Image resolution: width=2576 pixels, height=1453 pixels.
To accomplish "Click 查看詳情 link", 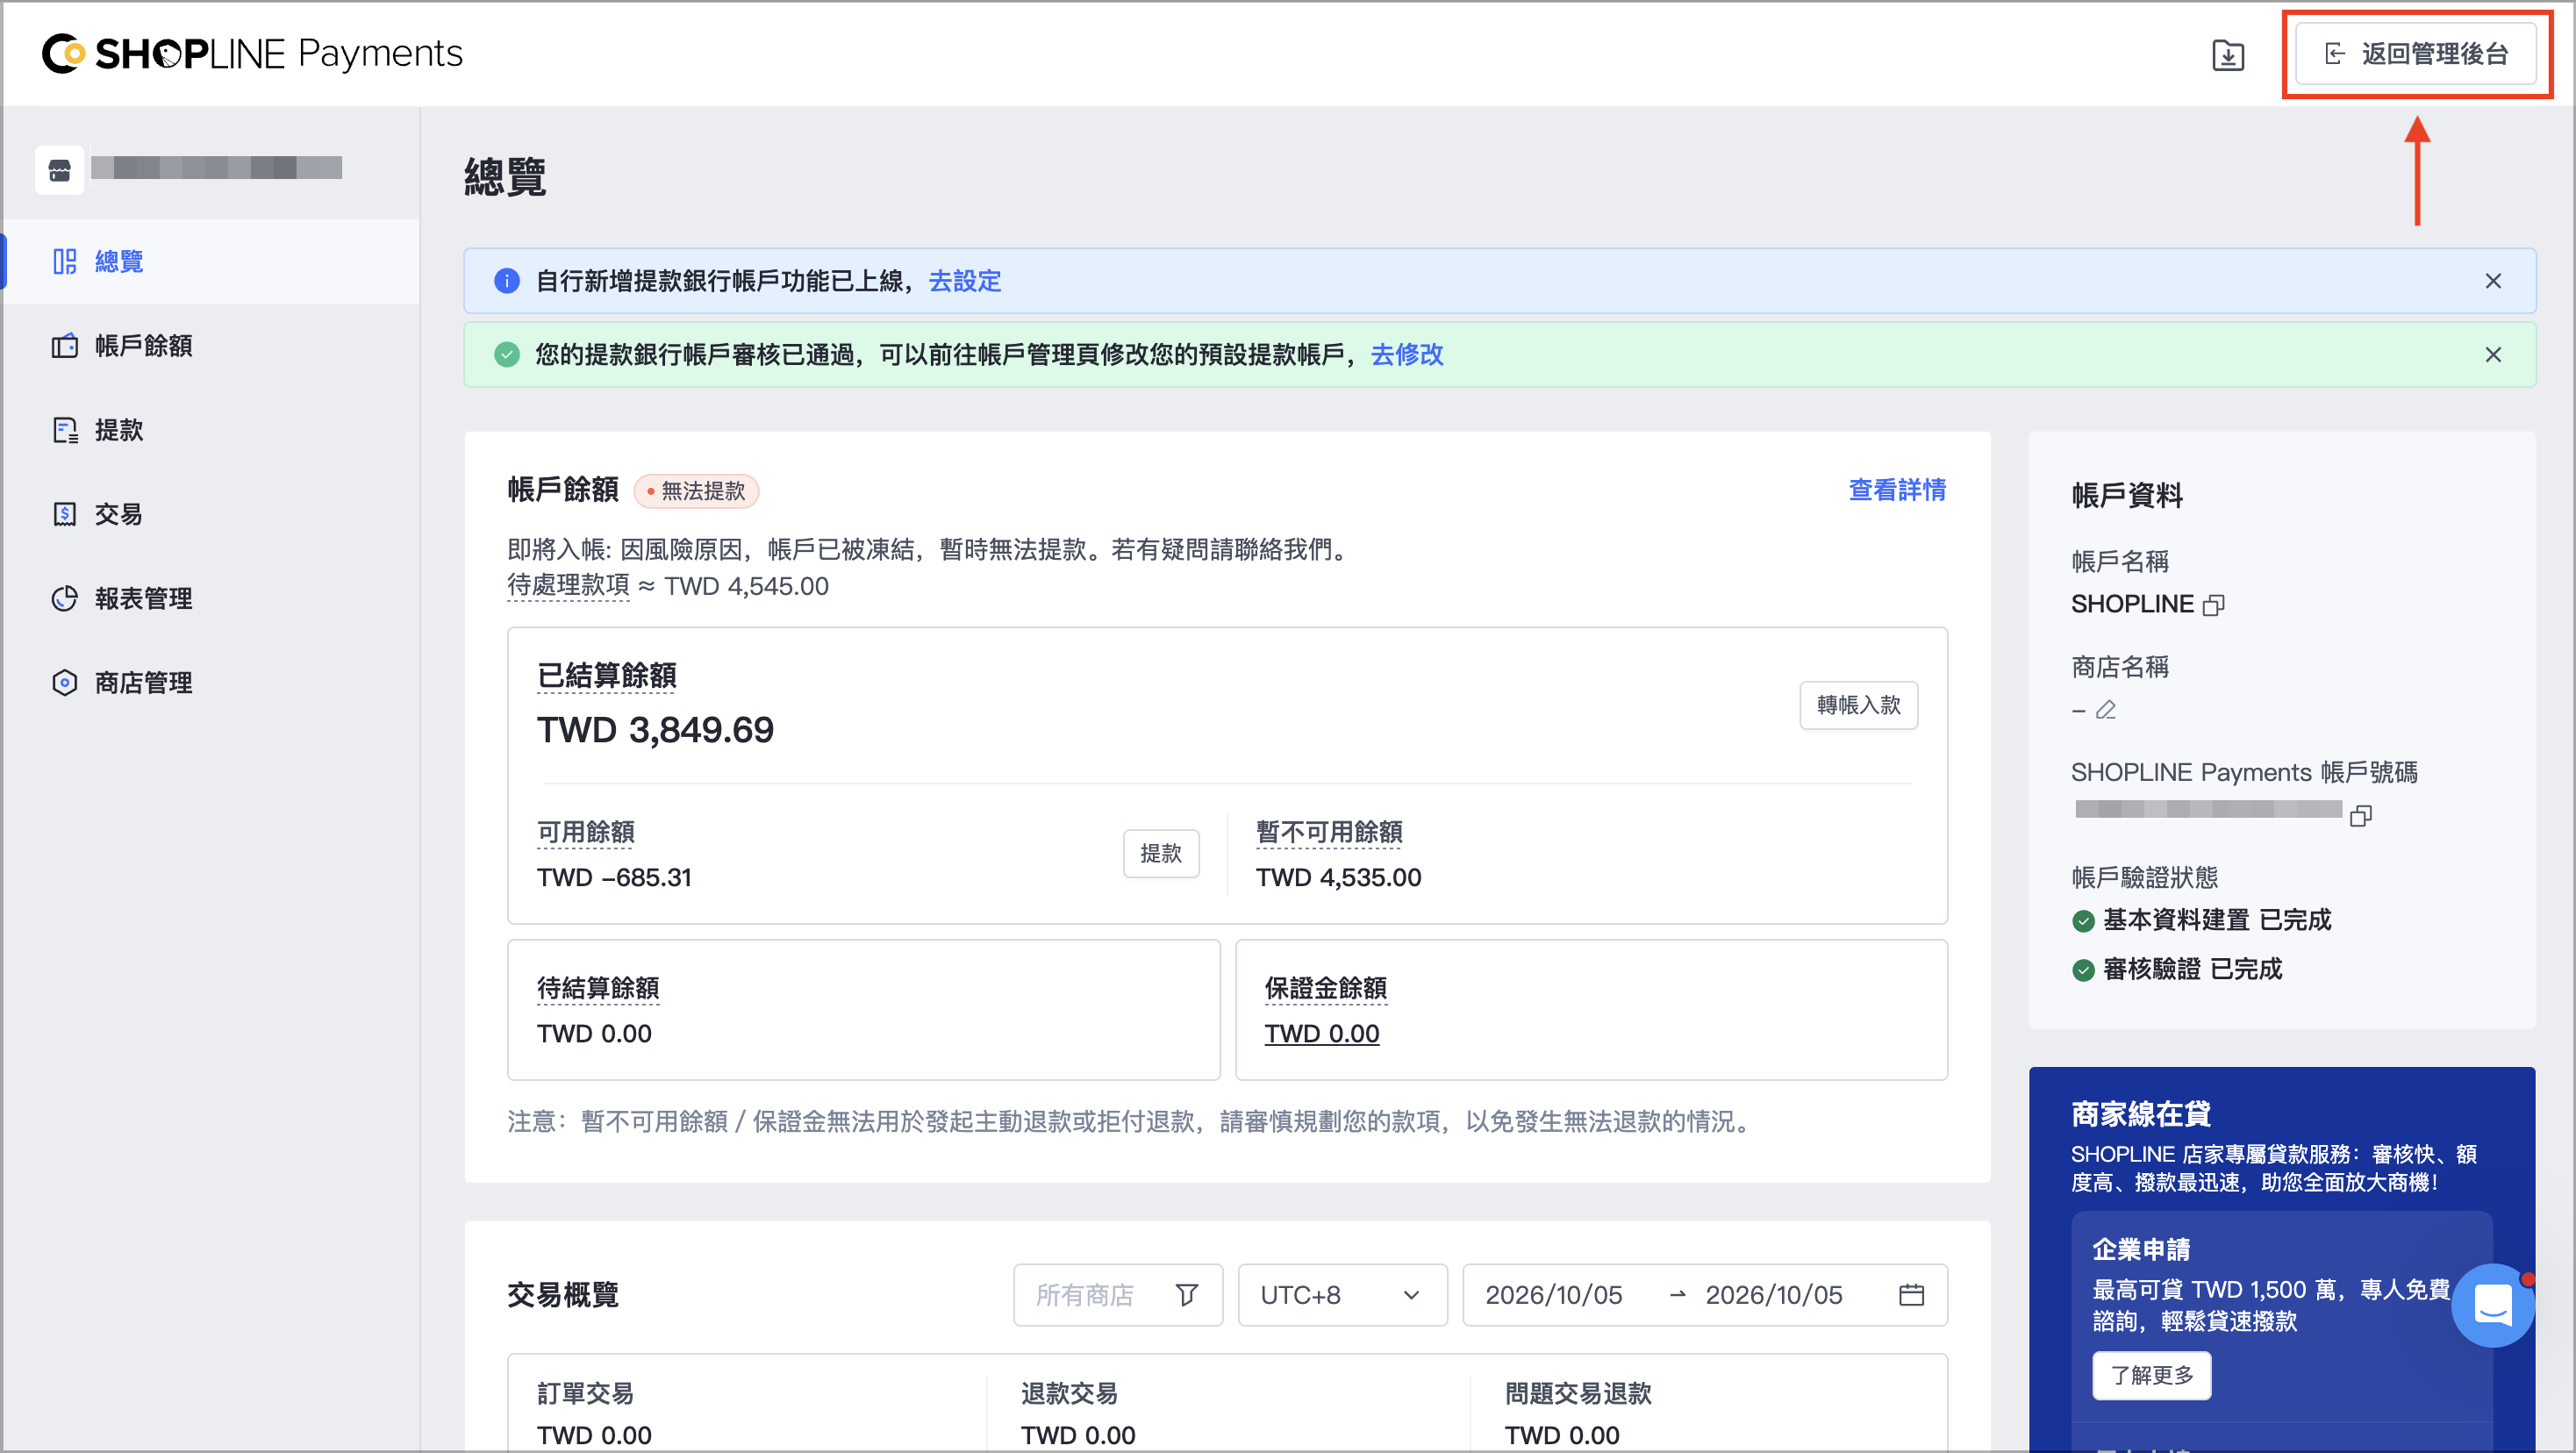I will coord(1896,490).
